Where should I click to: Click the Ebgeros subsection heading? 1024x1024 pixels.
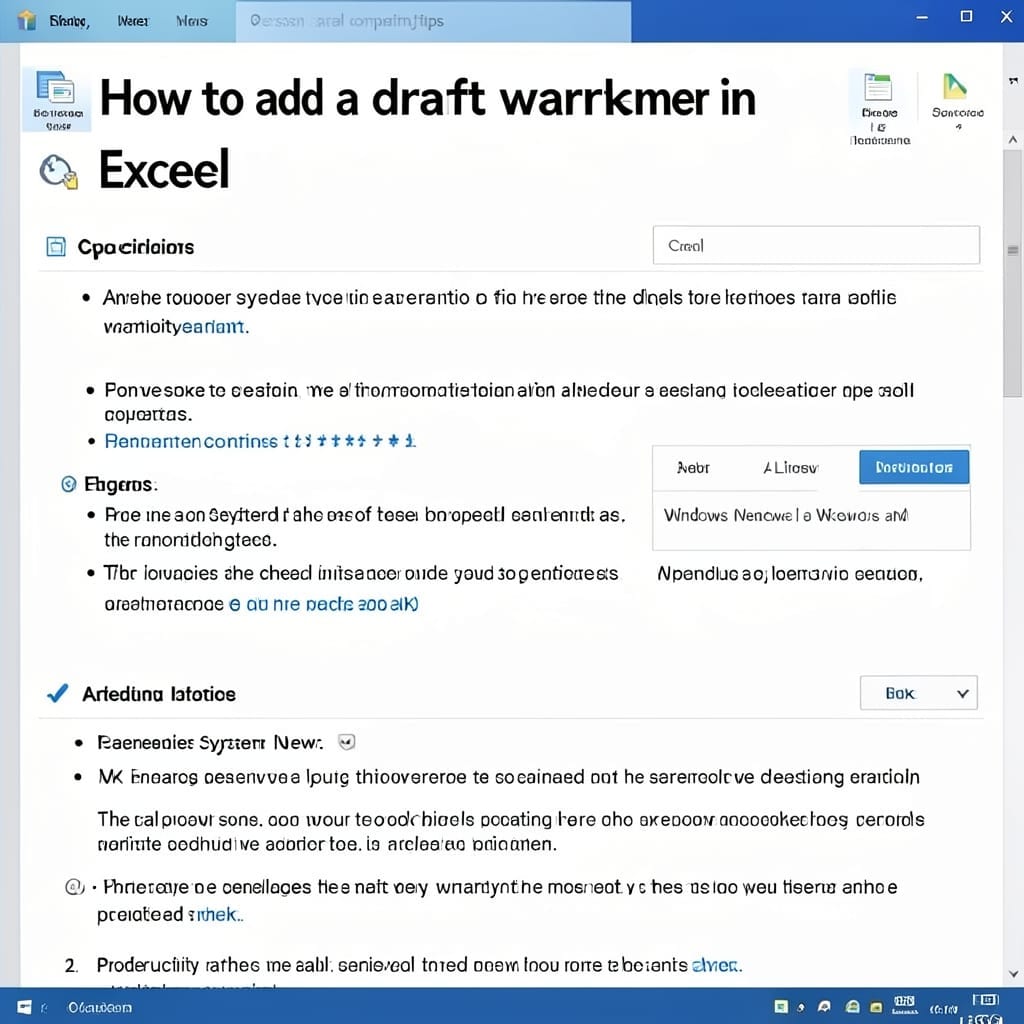pyautogui.click(x=120, y=484)
